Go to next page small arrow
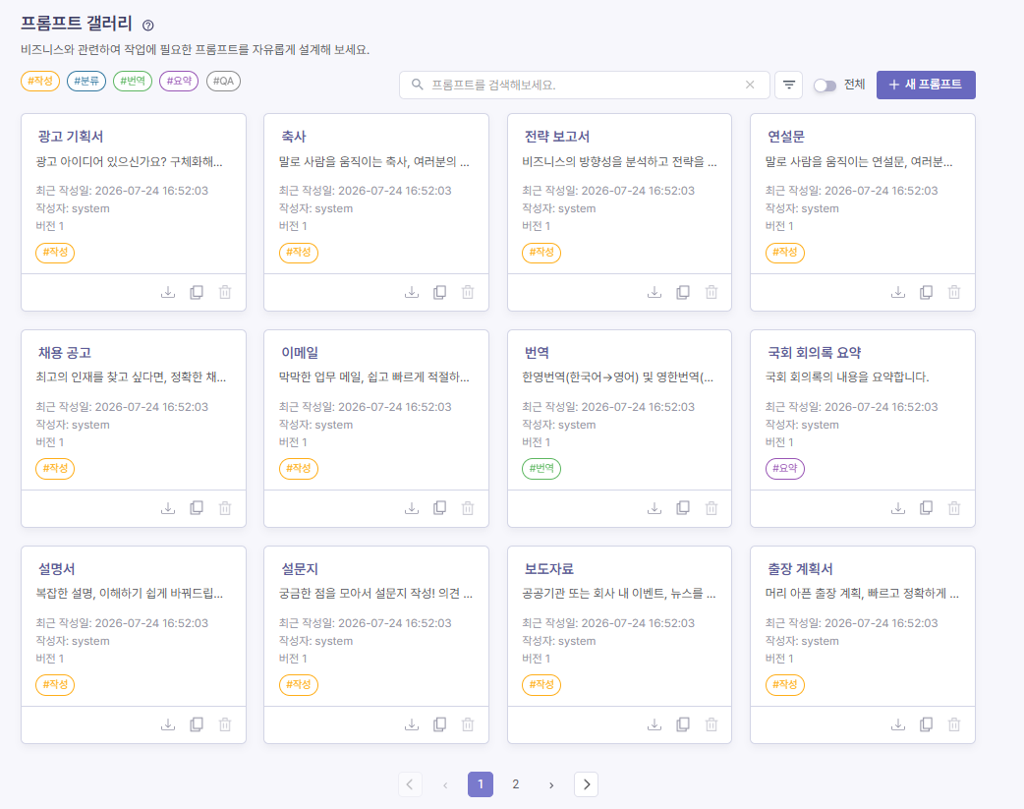The image size is (1024, 809). coord(551,785)
